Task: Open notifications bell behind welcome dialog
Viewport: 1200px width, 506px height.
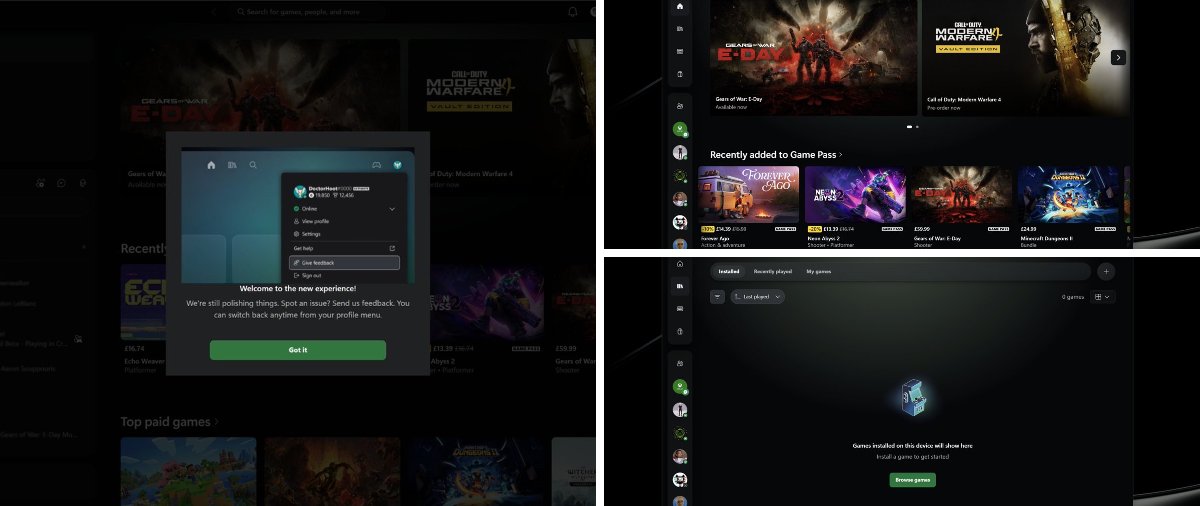Action: (x=573, y=12)
